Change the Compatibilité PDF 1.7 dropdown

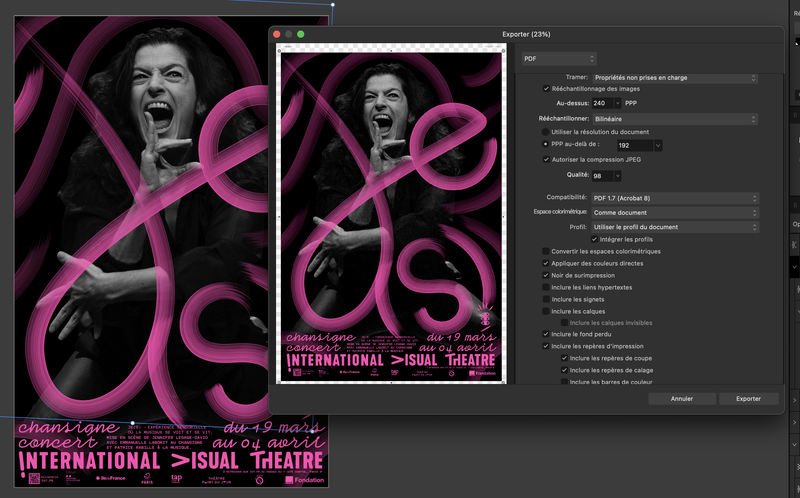673,198
